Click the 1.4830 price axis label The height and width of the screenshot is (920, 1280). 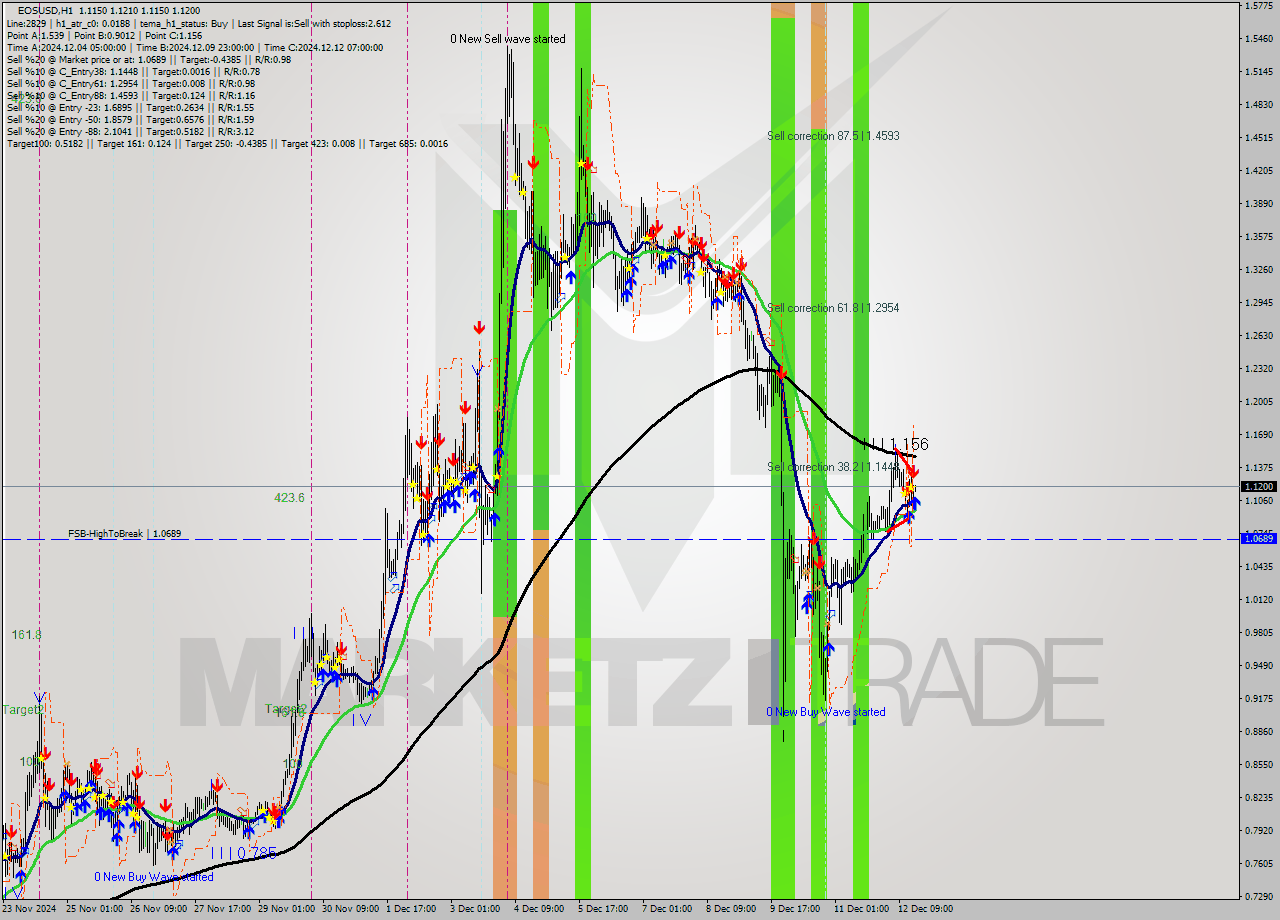(x=1258, y=105)
